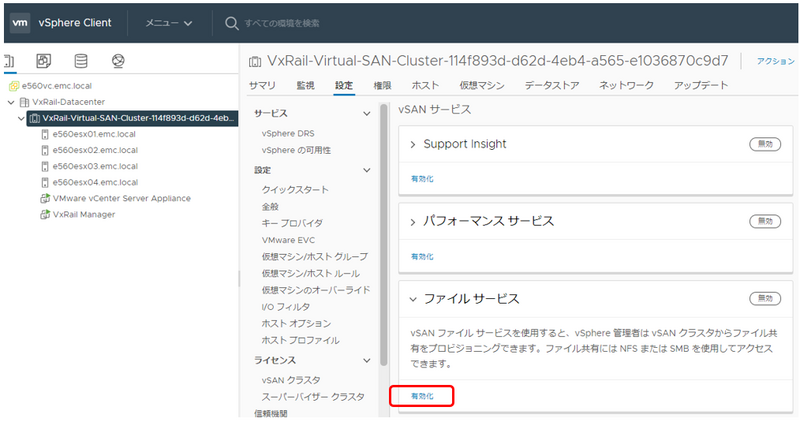Click the host icon of e560esx01.emc.local
The width and height of the screenshot is (800, 422).
point(45,134)
